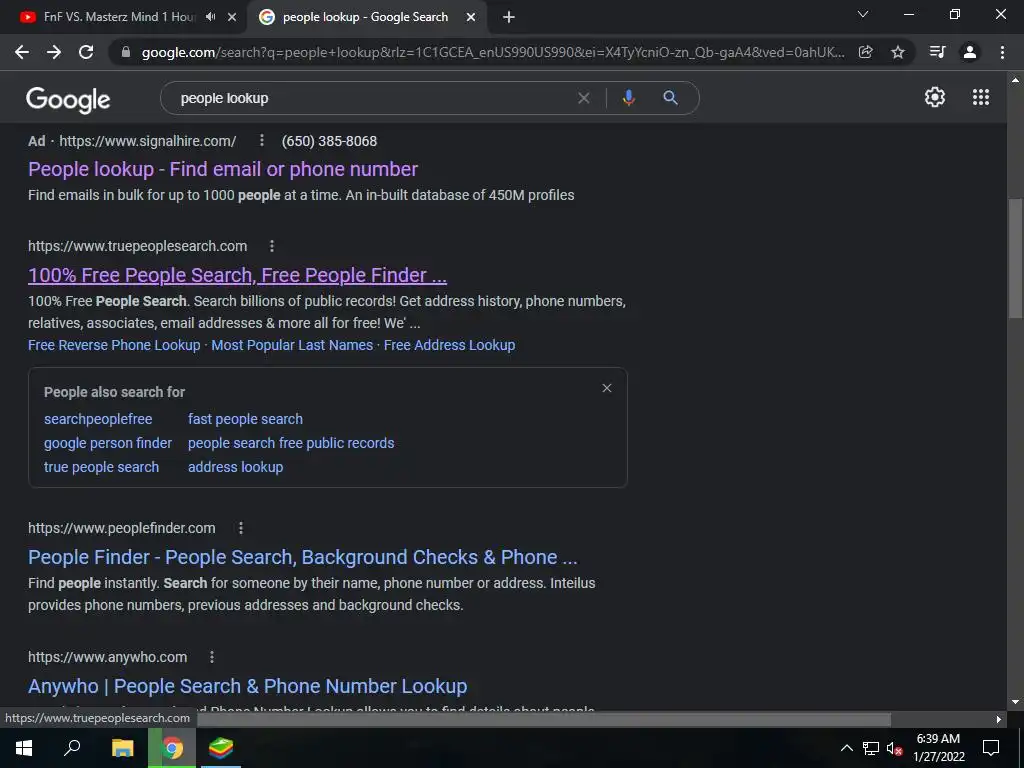This screenshot has height=768, width=1024.
Task: Open BlueStacks from the taskbar
Action: click(x=221, y=748)
